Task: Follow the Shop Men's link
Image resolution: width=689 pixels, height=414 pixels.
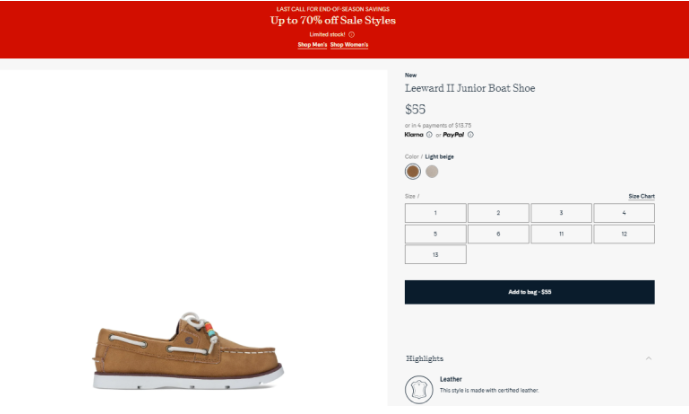Action: 311,45
